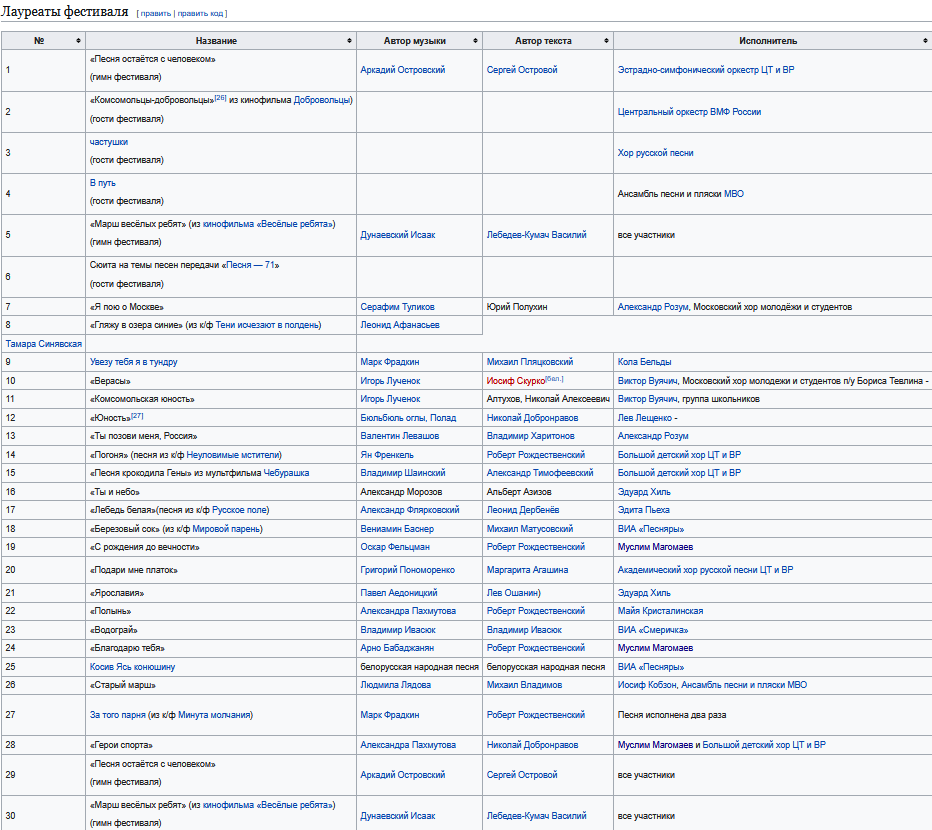Open Эдуард Хиль link in row 16
Viewport: 932px width, 830px height.
[644, 492]
